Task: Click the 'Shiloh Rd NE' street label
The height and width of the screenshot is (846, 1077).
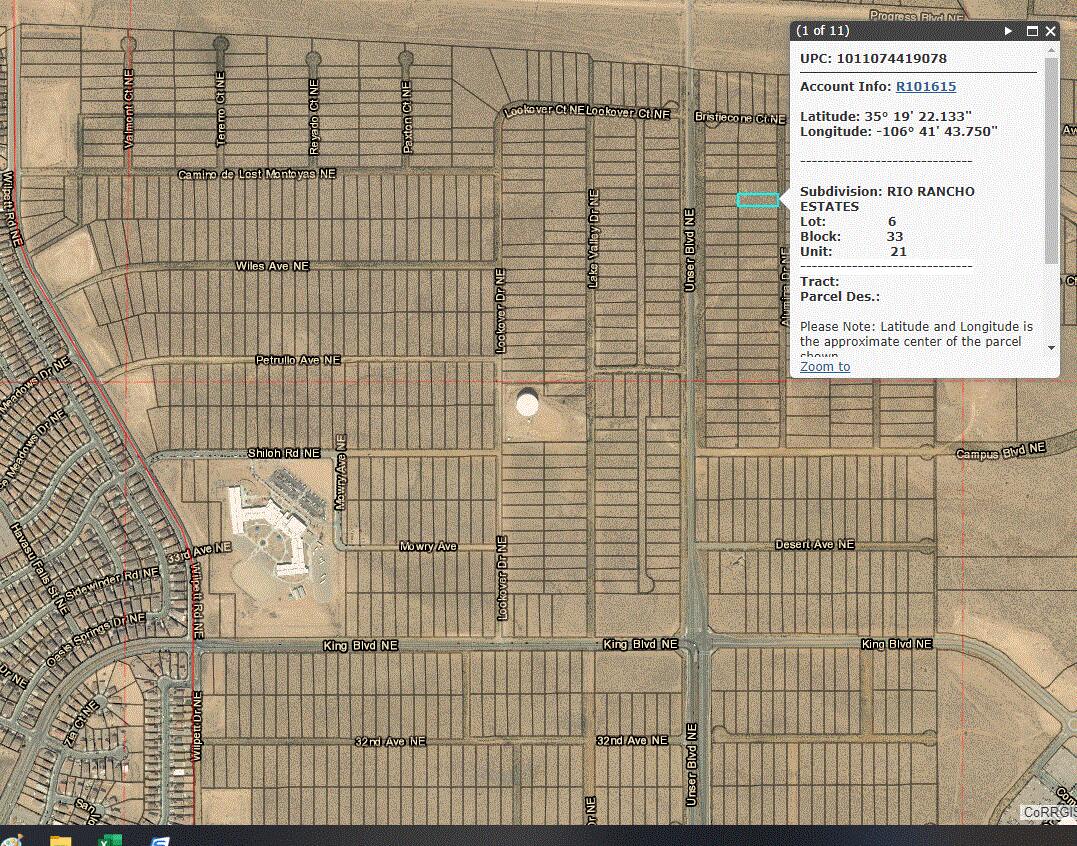Action: coord(284,453)
